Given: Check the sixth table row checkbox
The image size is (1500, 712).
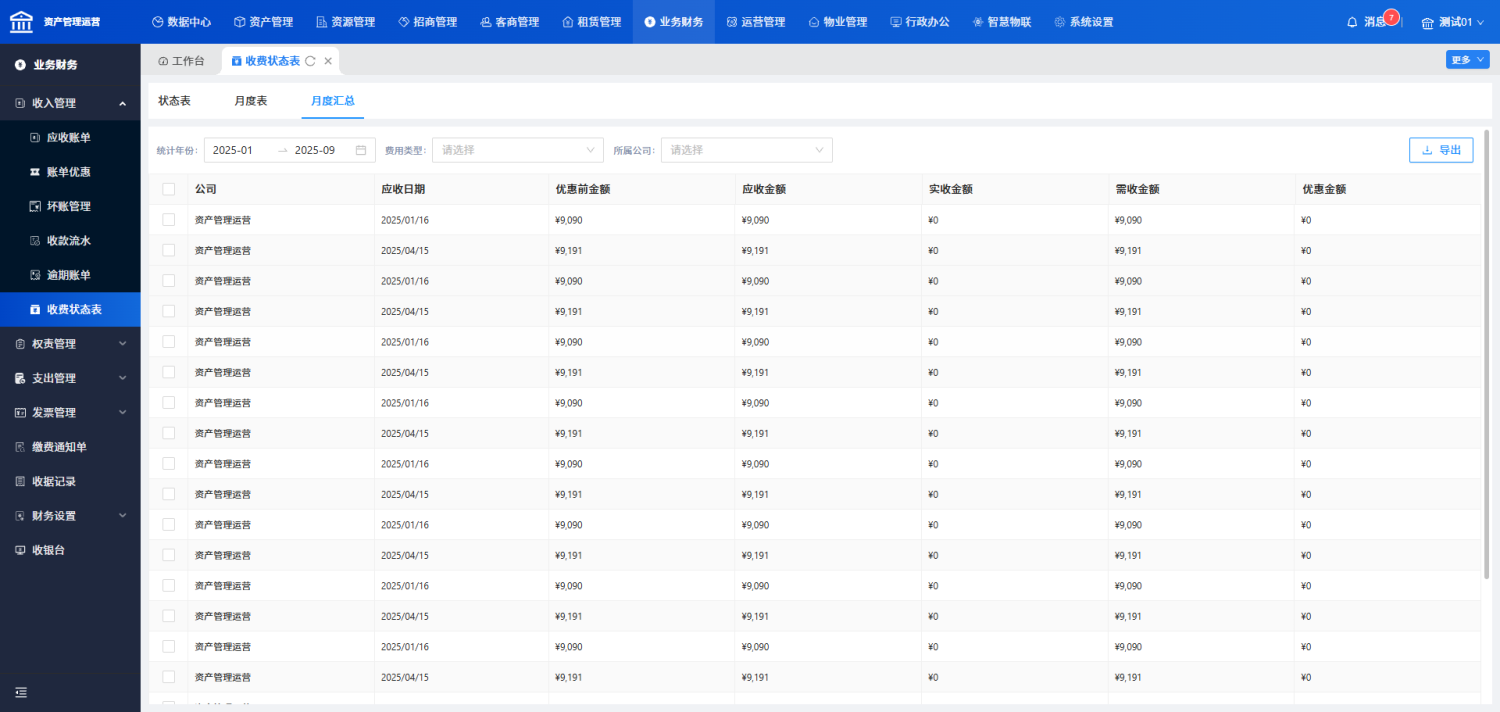Looking at the screenshot, I should click(x=168, y=372).
